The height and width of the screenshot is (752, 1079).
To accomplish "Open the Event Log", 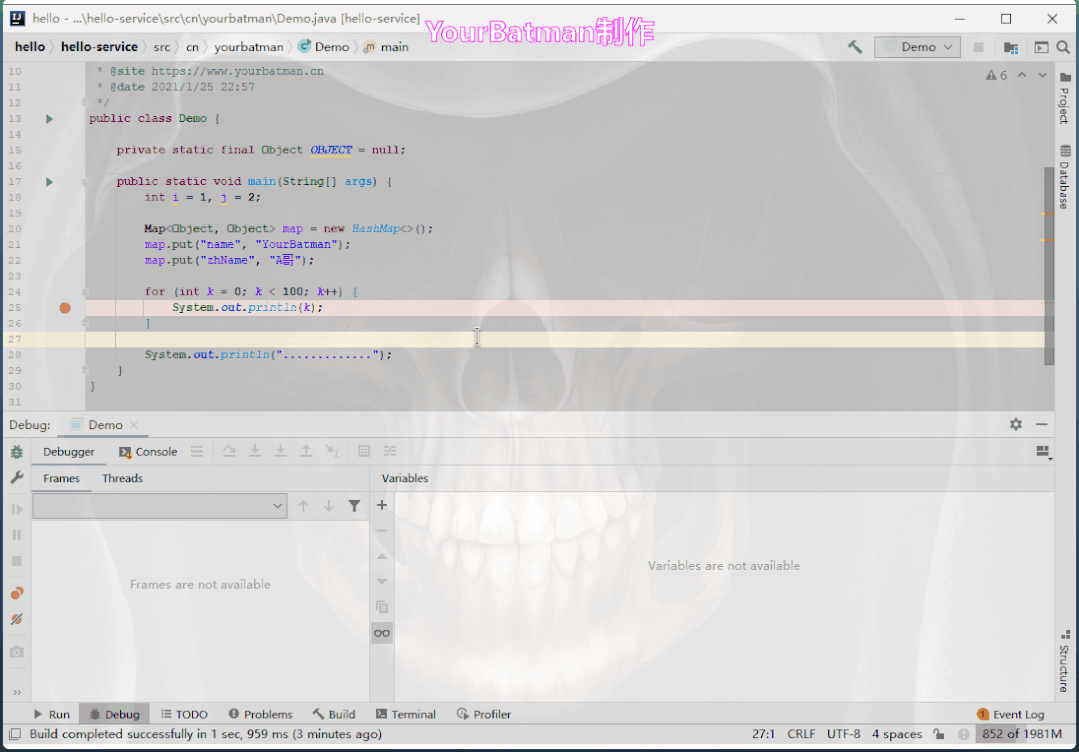I will (x=1011, y=714).
